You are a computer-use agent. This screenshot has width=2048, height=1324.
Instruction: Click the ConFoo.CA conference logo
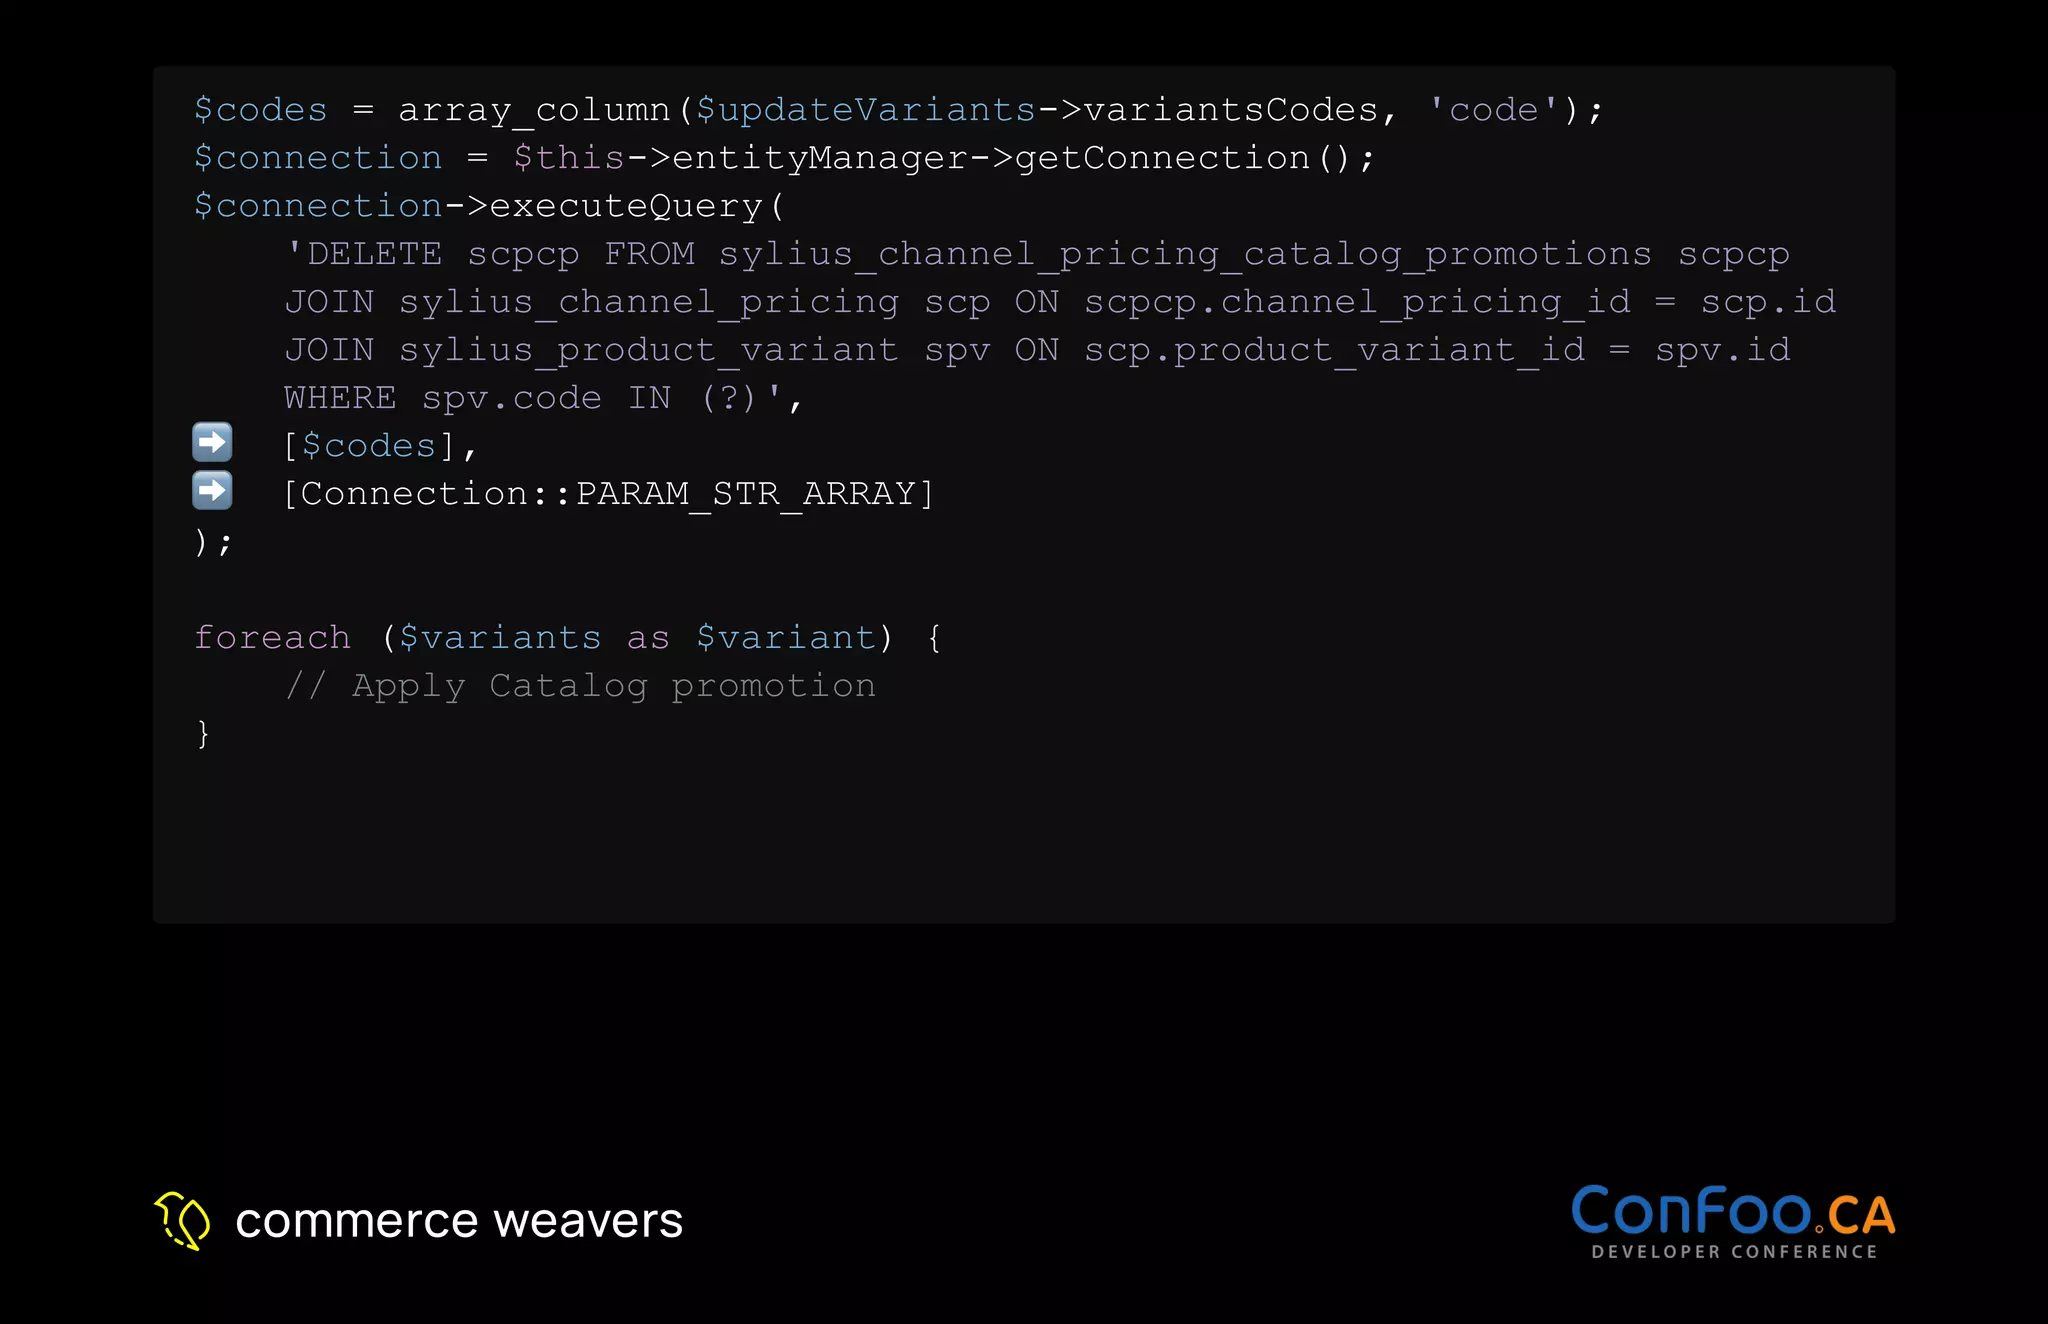pos(1733,1222)
